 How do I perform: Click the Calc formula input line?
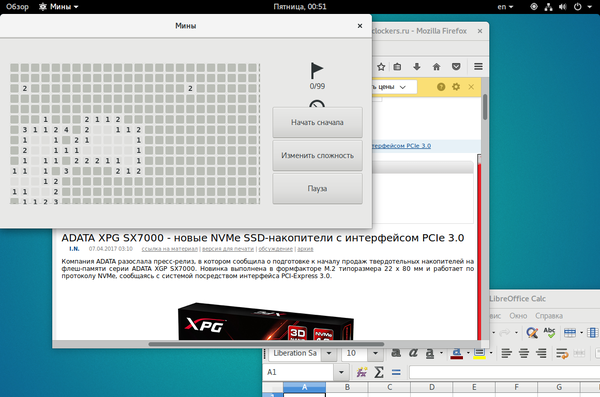point(504,372)
